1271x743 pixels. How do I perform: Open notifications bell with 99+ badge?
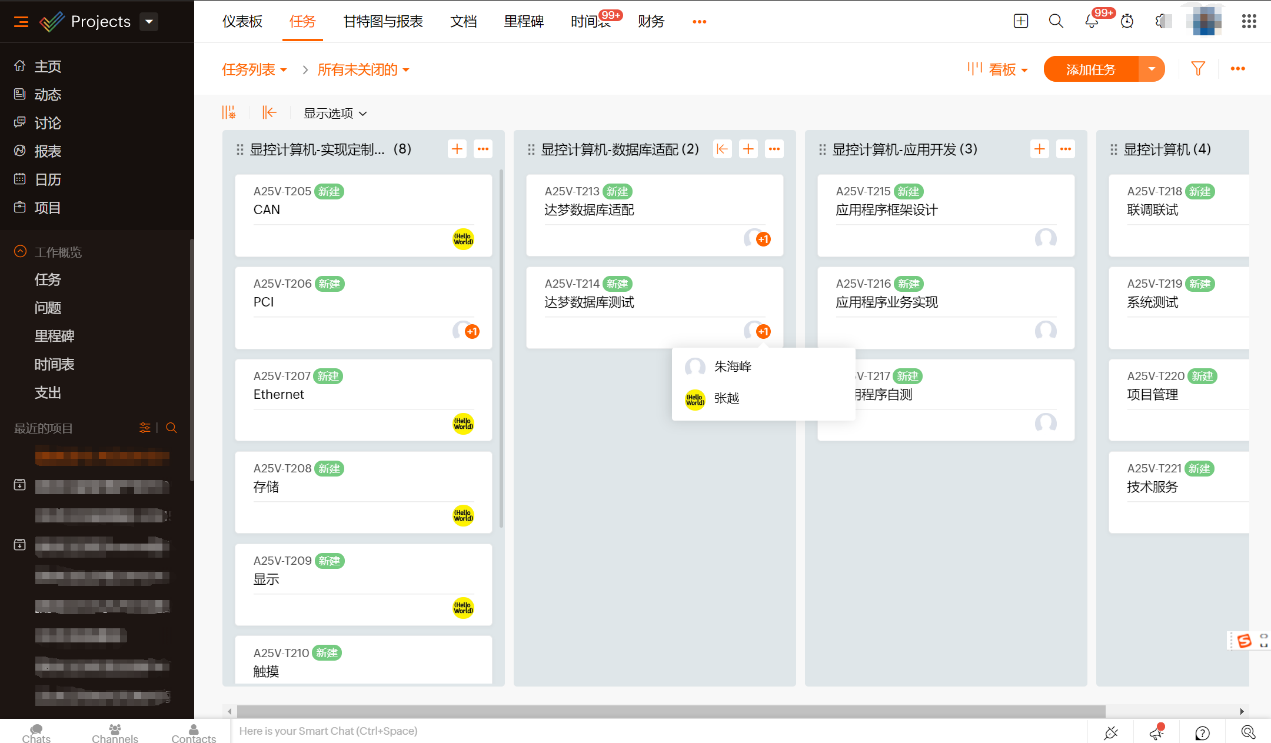pyautogui.click(x=1092, y=21)
